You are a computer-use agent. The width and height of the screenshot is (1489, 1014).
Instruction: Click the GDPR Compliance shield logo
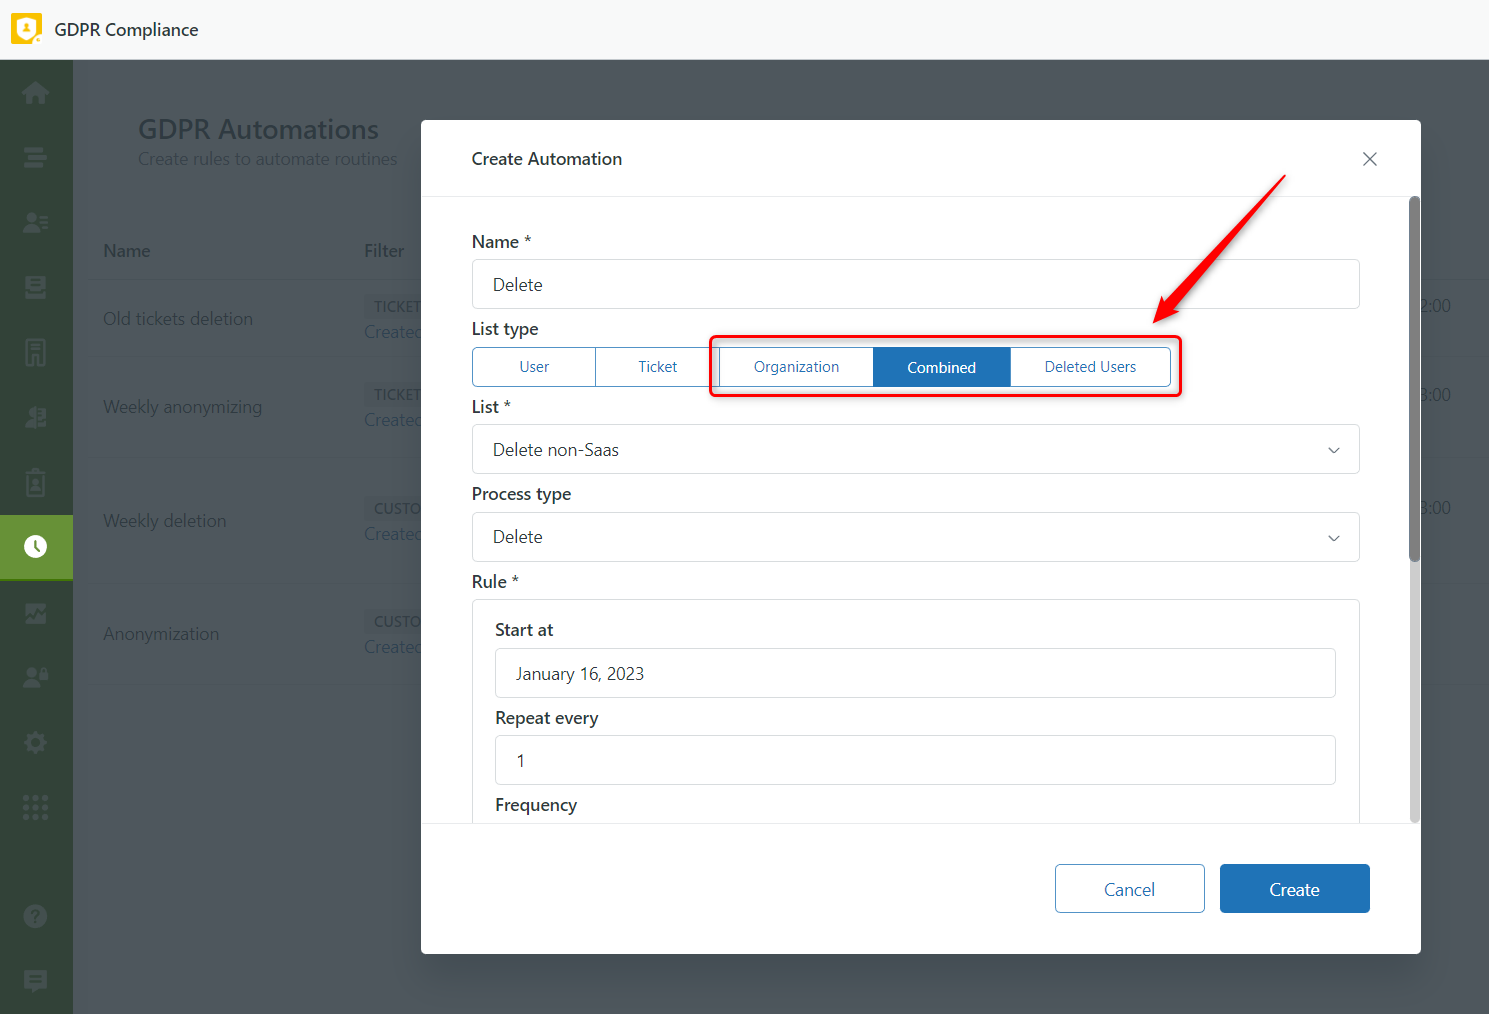click(x=26, y=29)
